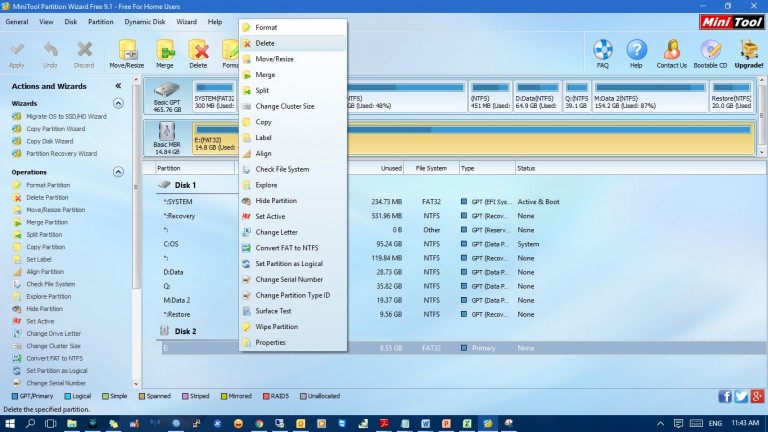This screenshot has height=432, width=768.
Task: Choose Explore in the context menu
Action: [x=293, y=185]
